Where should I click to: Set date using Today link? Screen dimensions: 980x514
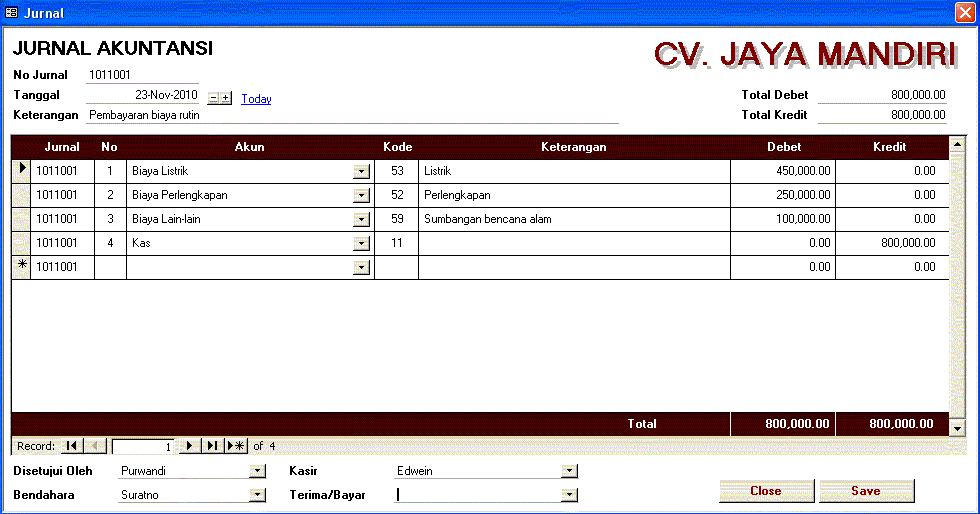[x=256, y=99]
